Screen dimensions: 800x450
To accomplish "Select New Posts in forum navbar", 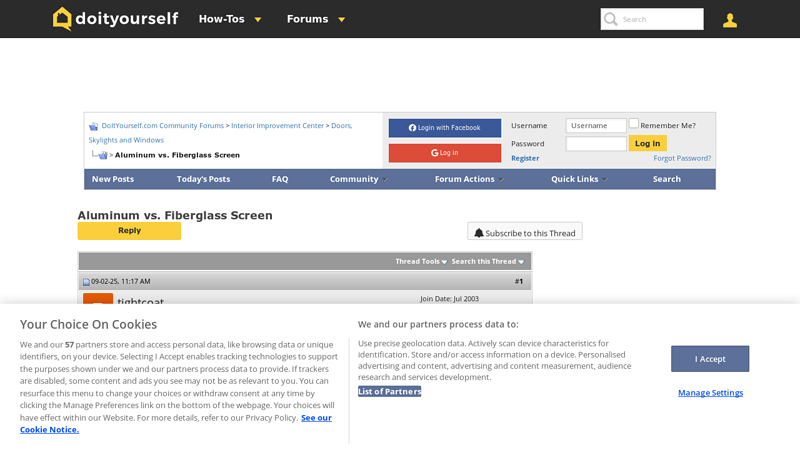I will tap(113, 179).
